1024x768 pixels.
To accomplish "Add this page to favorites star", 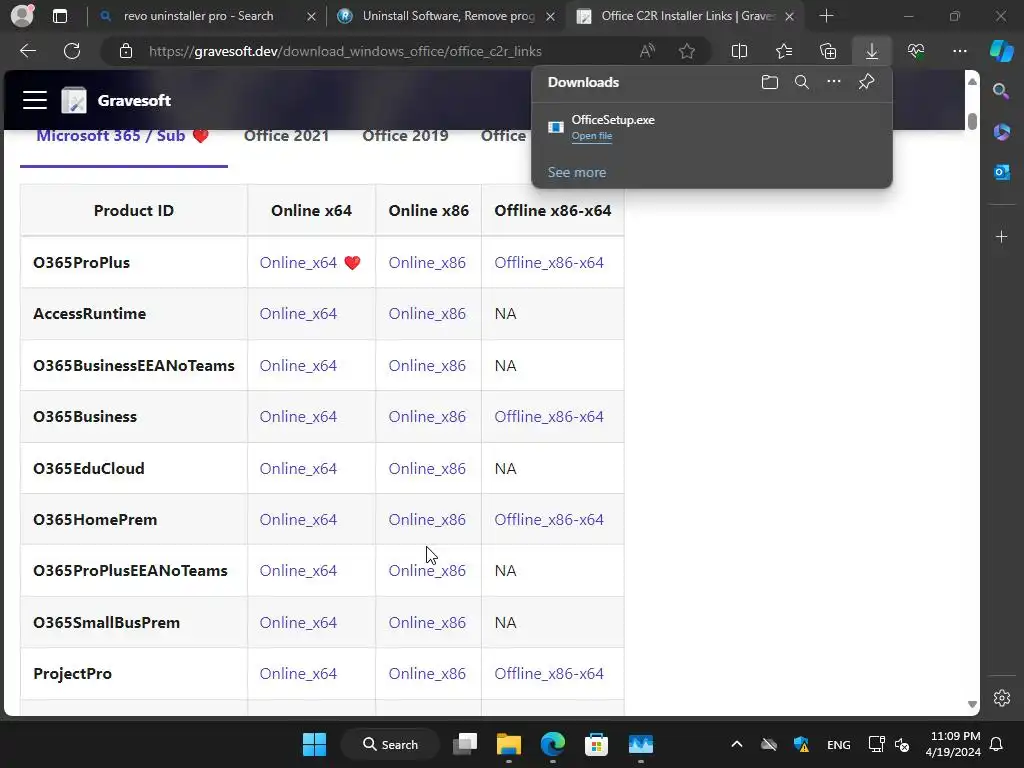I will [x=686, y=51].
